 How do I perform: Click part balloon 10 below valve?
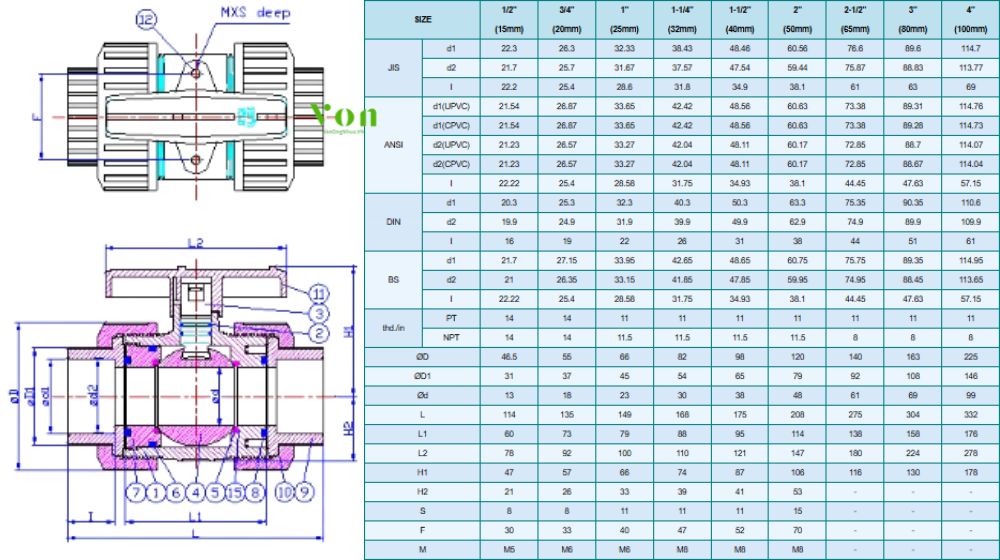(x=284, y=492)
